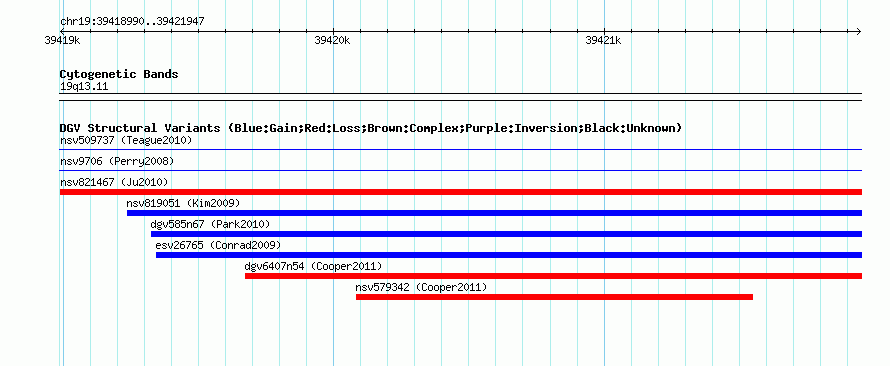Screen dimensions: 890x366
Task: Click the dgv585n67 (Park2010) label
Action: 210,224
